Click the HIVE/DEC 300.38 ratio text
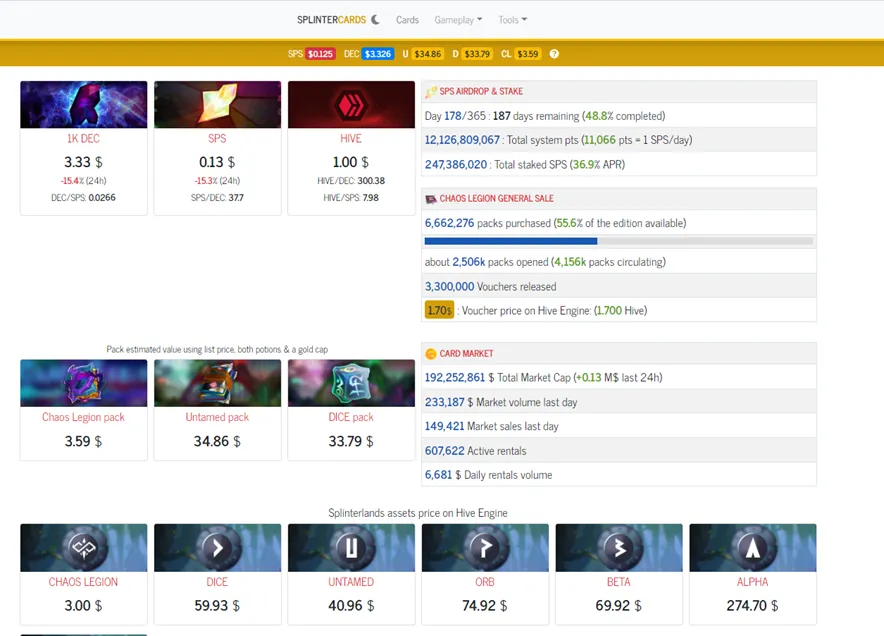 point(351,181)
